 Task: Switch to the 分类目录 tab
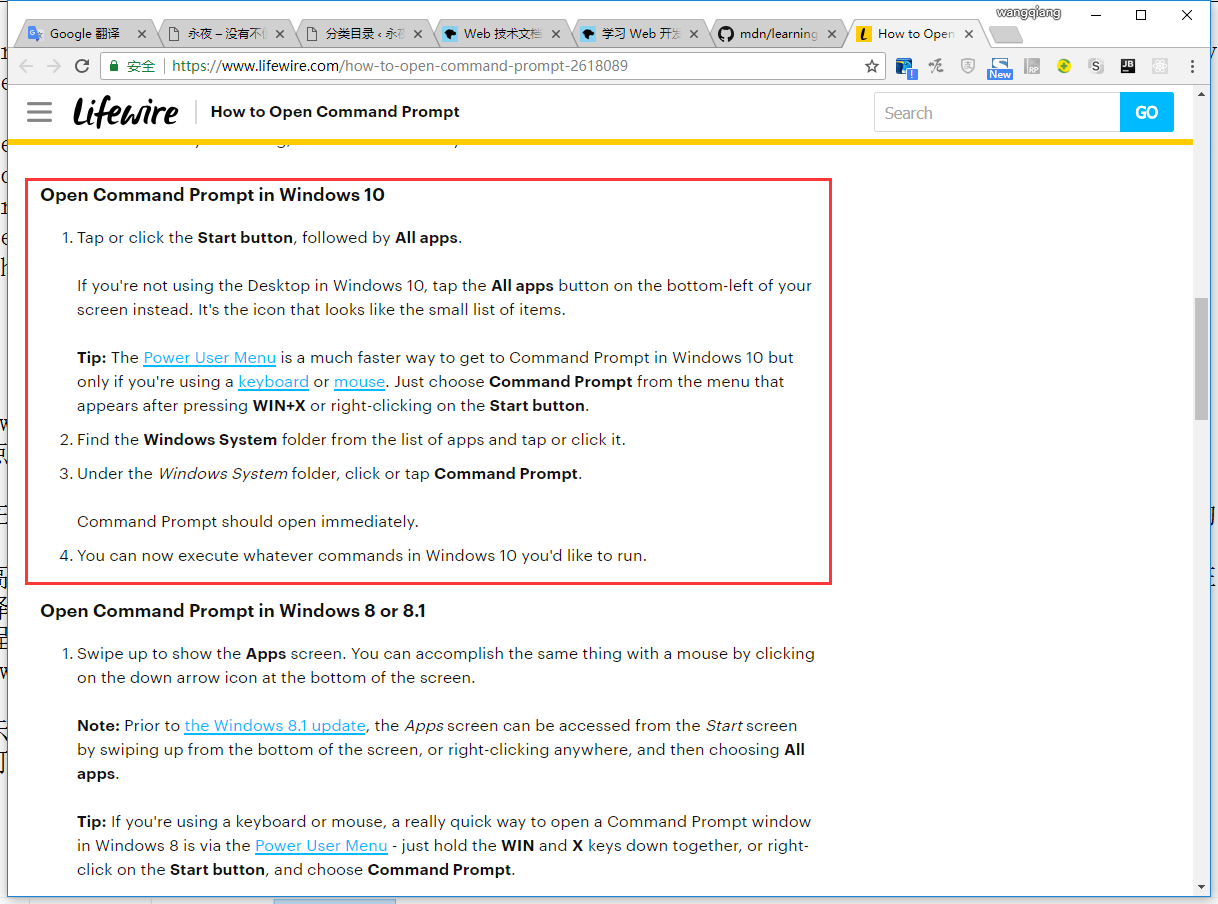pyautogui.click(x=365, y=34)
